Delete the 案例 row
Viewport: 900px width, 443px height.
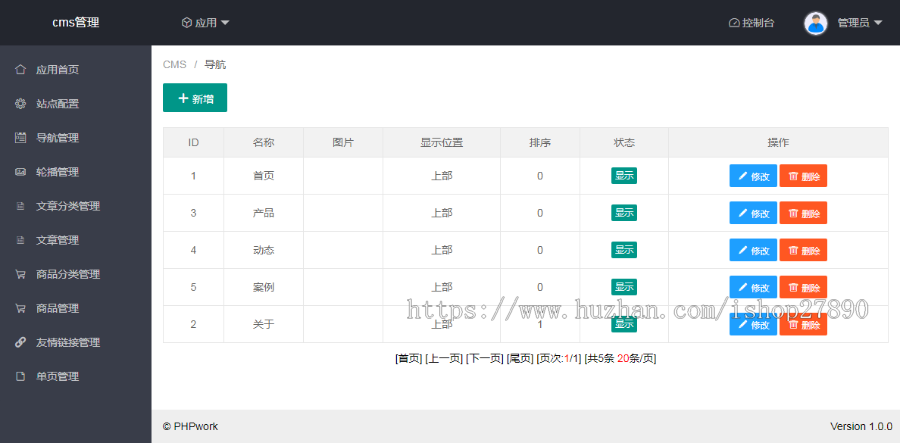pyautogui.click(x=804, y=287)
